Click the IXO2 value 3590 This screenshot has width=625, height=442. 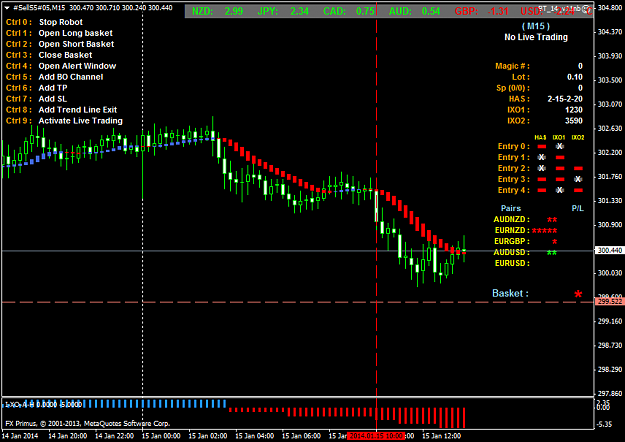click(x=574, y=121)
